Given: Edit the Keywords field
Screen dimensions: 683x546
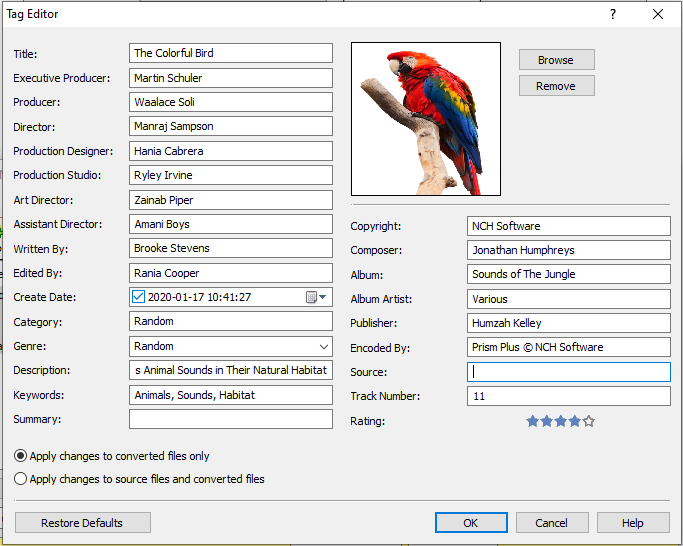Looking at the screenshot, I should [231, 395].
